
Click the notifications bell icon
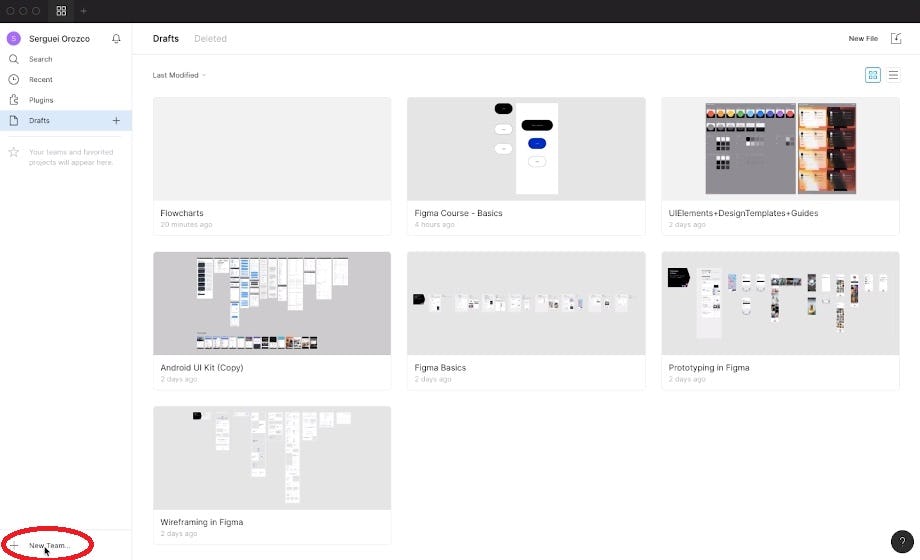(x=116, y=39)
